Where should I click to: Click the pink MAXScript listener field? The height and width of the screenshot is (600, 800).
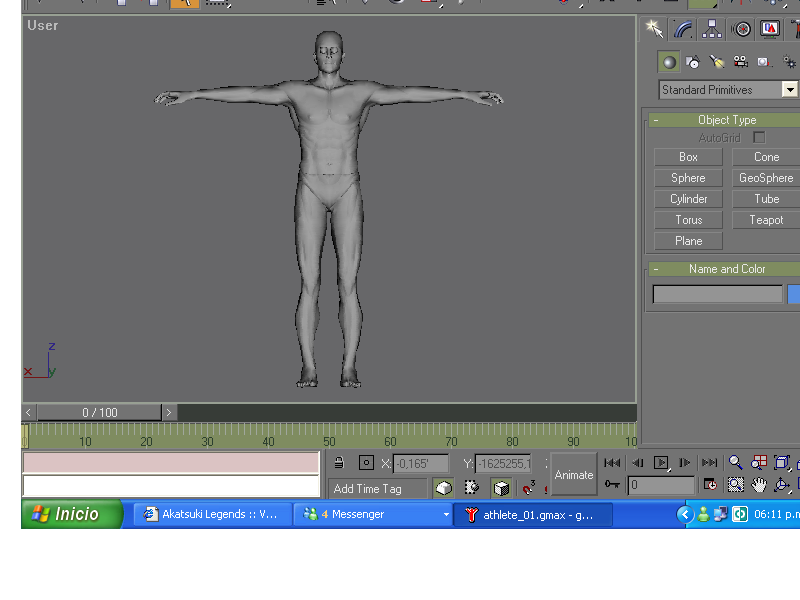[x=171, y=463]
